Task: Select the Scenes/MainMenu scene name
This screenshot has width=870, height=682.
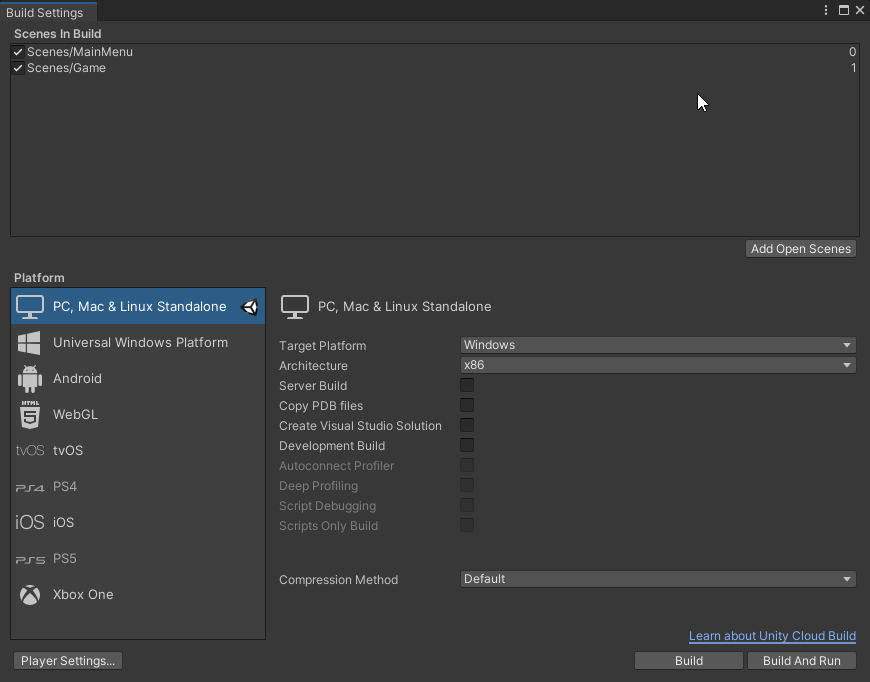Action: pyautogui.click(x=80, y=52)
